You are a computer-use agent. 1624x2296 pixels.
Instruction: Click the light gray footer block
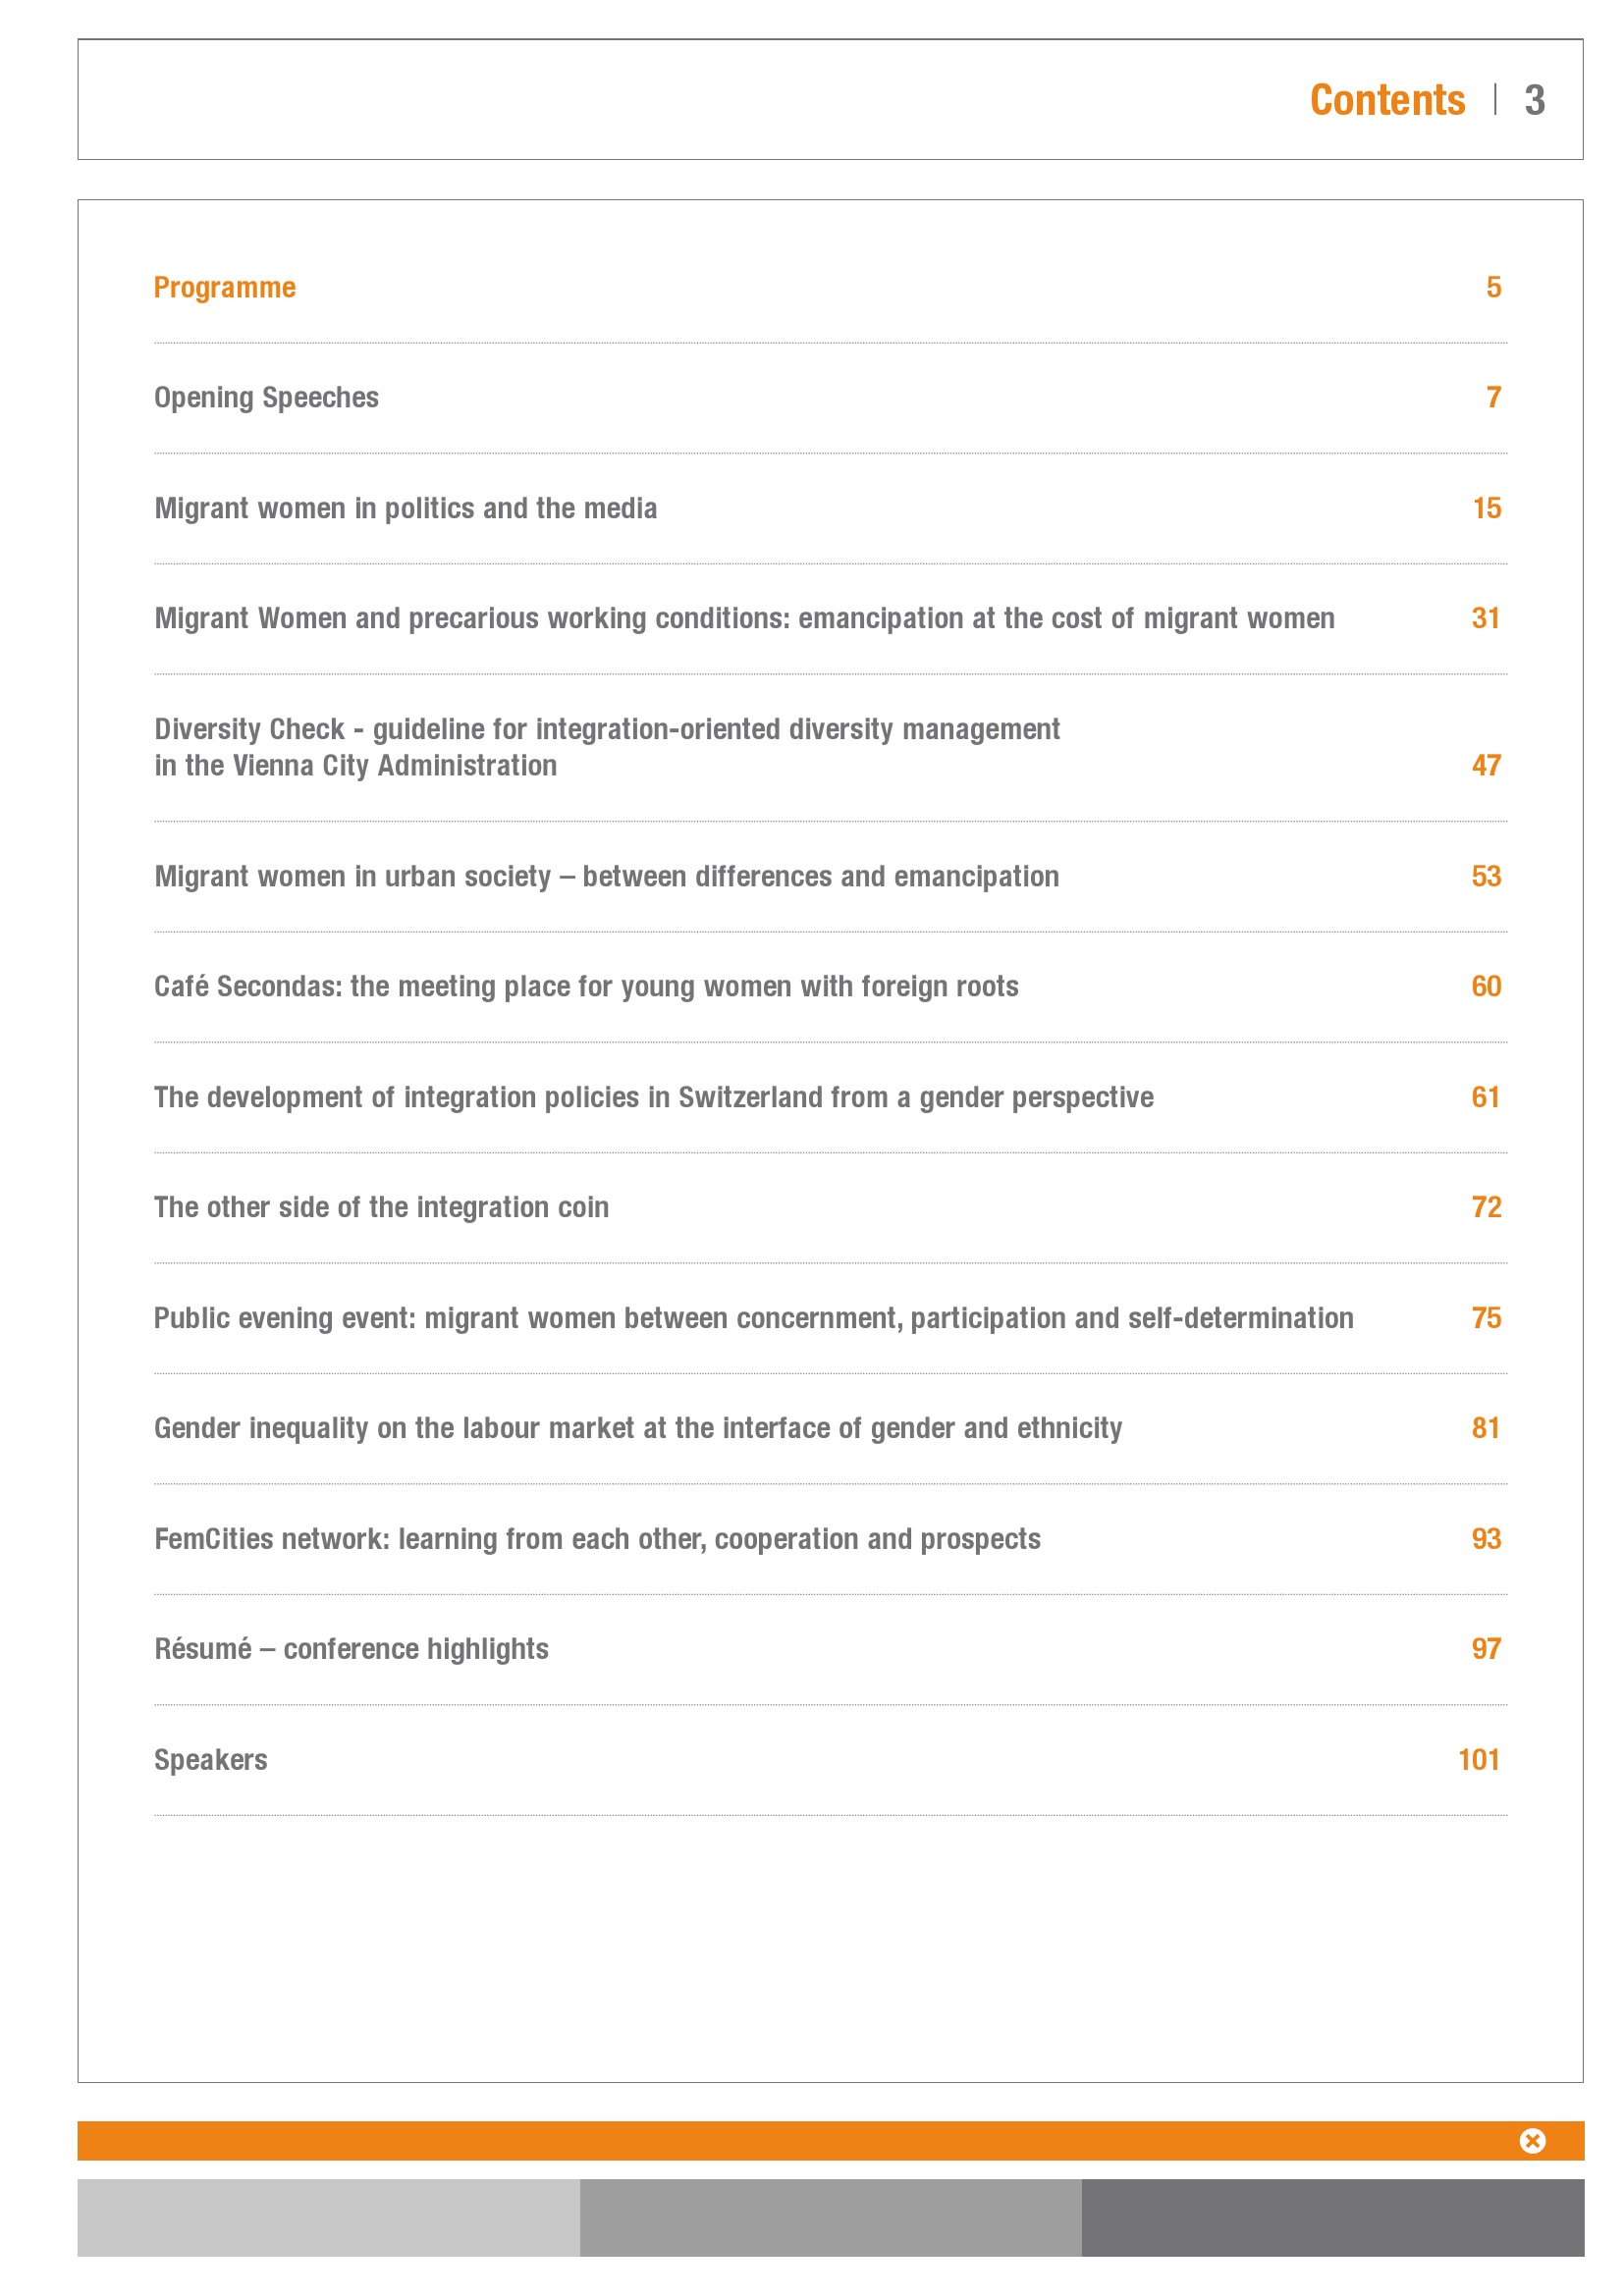[x=328, y=2217]
